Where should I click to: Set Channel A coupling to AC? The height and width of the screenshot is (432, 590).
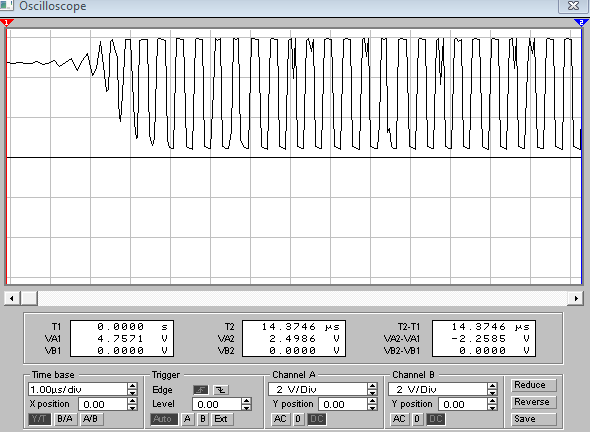[280, 419]
